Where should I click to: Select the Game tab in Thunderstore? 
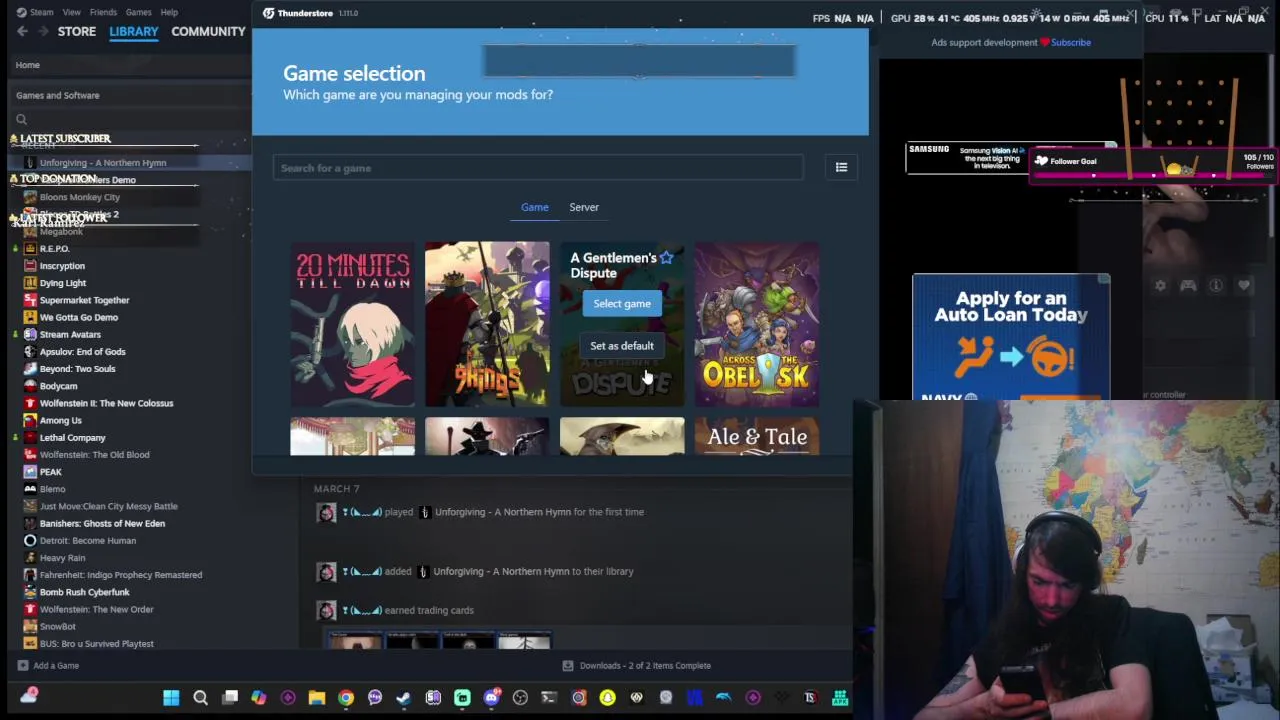(x=534, y=207)
